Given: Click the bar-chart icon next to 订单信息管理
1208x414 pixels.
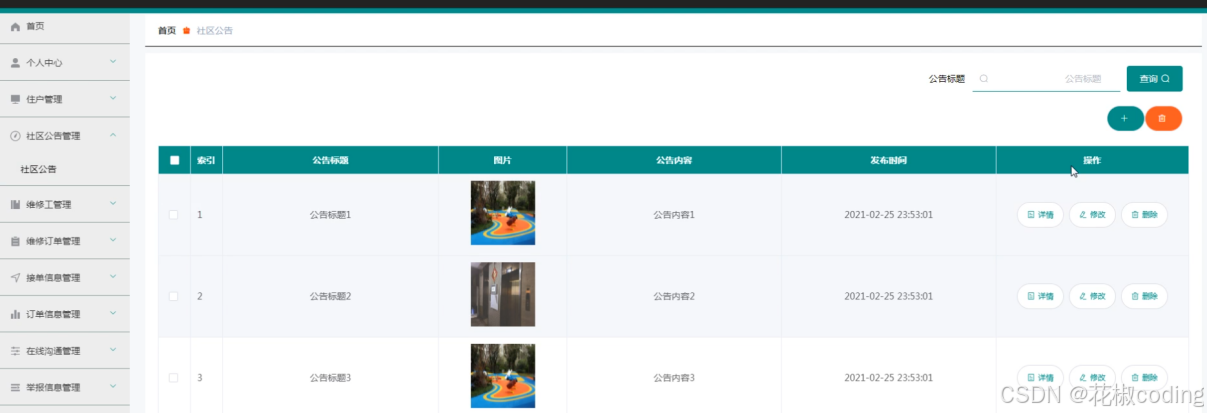Looking at the screenshot, I should coord(15,314).
